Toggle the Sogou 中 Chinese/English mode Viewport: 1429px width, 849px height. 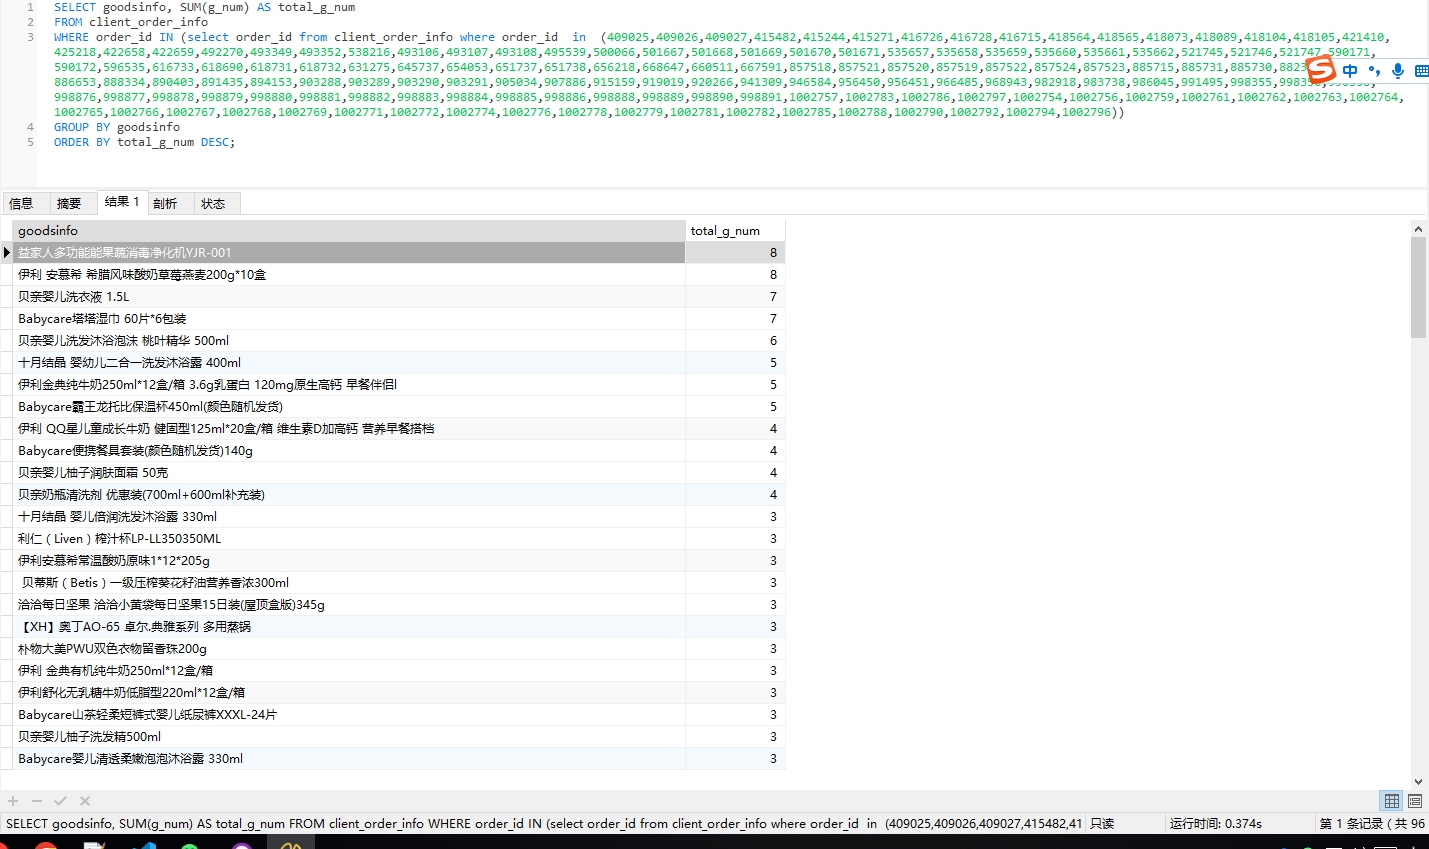tap(1350, 70)
